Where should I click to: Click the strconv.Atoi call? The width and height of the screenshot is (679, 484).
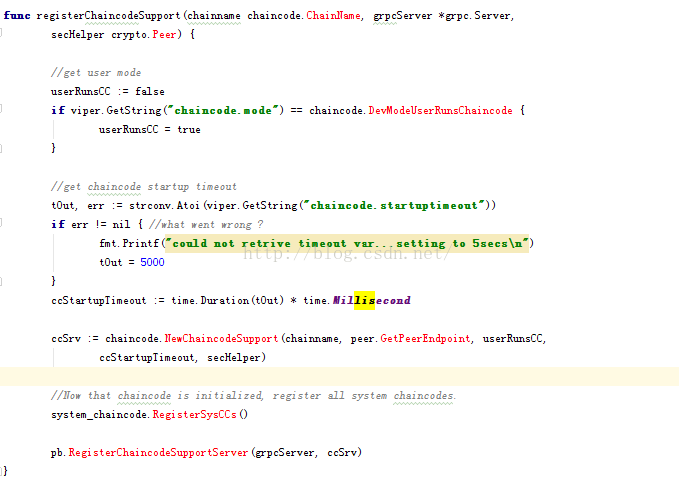(164, 205)
